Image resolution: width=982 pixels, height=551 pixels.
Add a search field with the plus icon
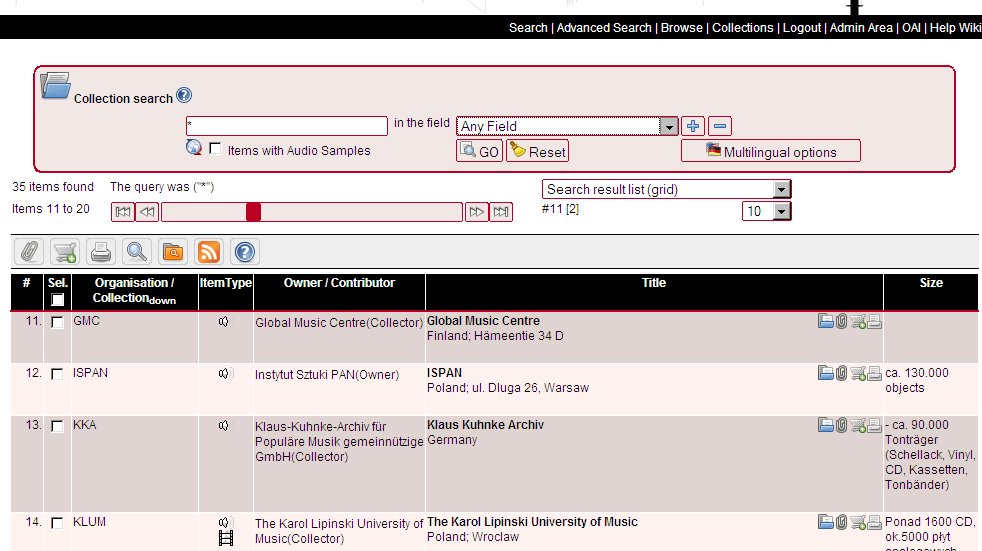(x=693, y=126)
